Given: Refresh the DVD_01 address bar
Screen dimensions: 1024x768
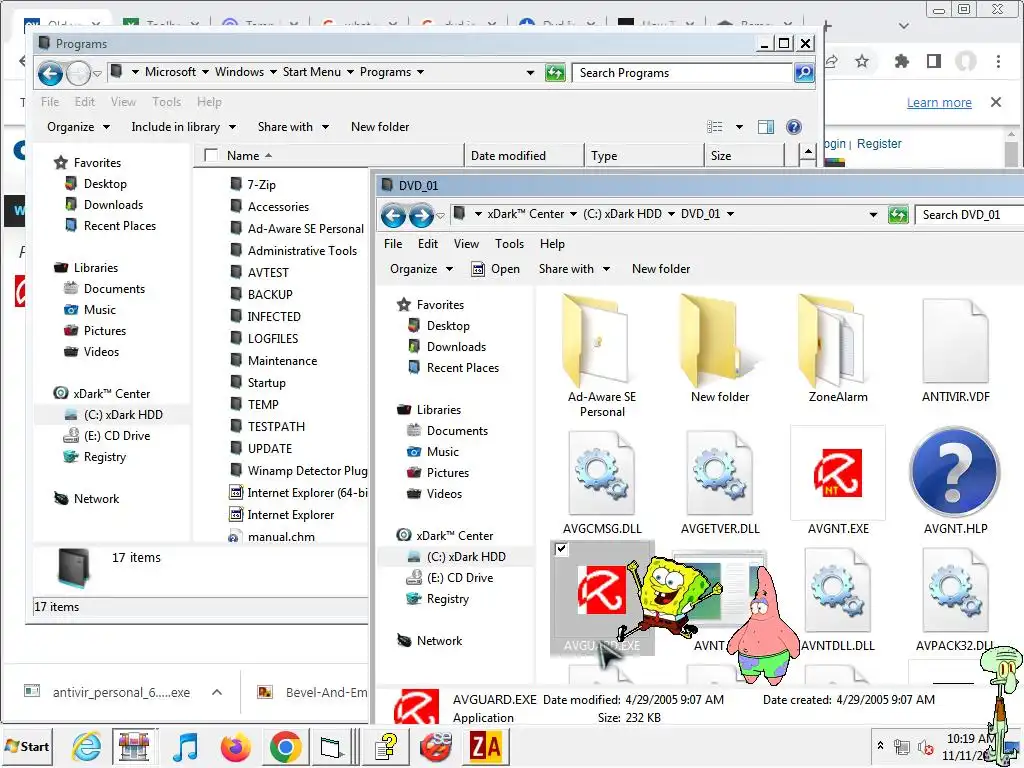Looking at the screenshot, I should 898,215.
